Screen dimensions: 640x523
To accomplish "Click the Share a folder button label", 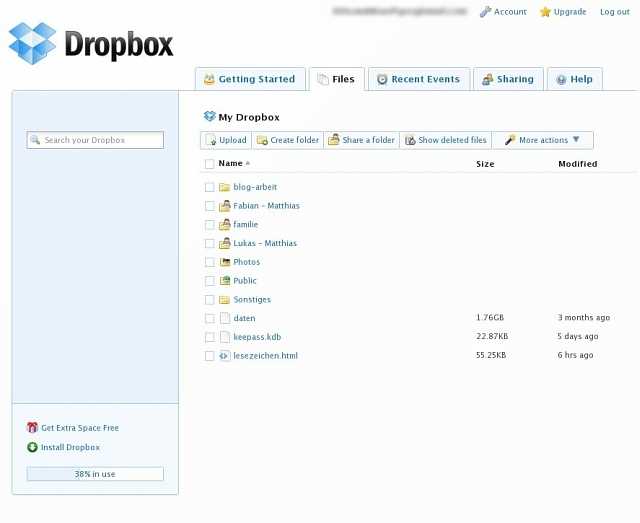I will coord(369,140).
